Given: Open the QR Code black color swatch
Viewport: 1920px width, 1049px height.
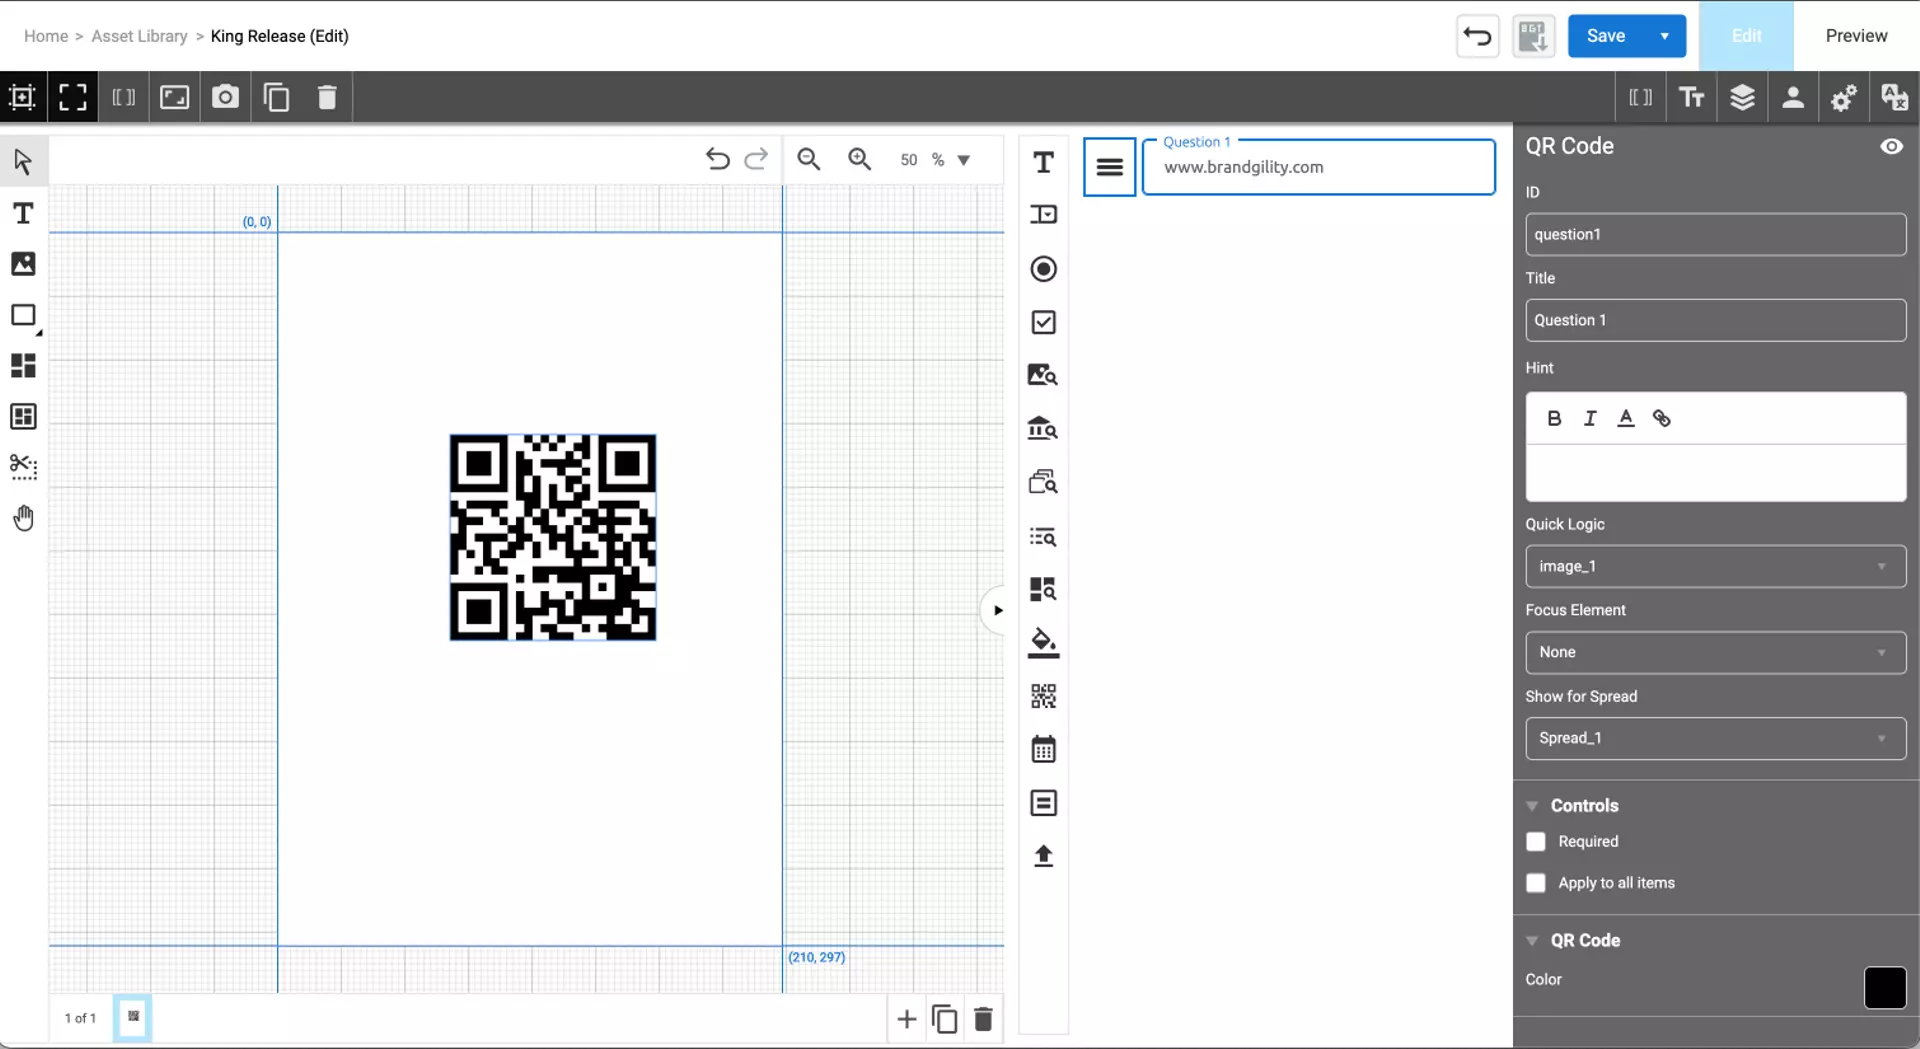Looking at the screenshot, I should pos(1885,988).
